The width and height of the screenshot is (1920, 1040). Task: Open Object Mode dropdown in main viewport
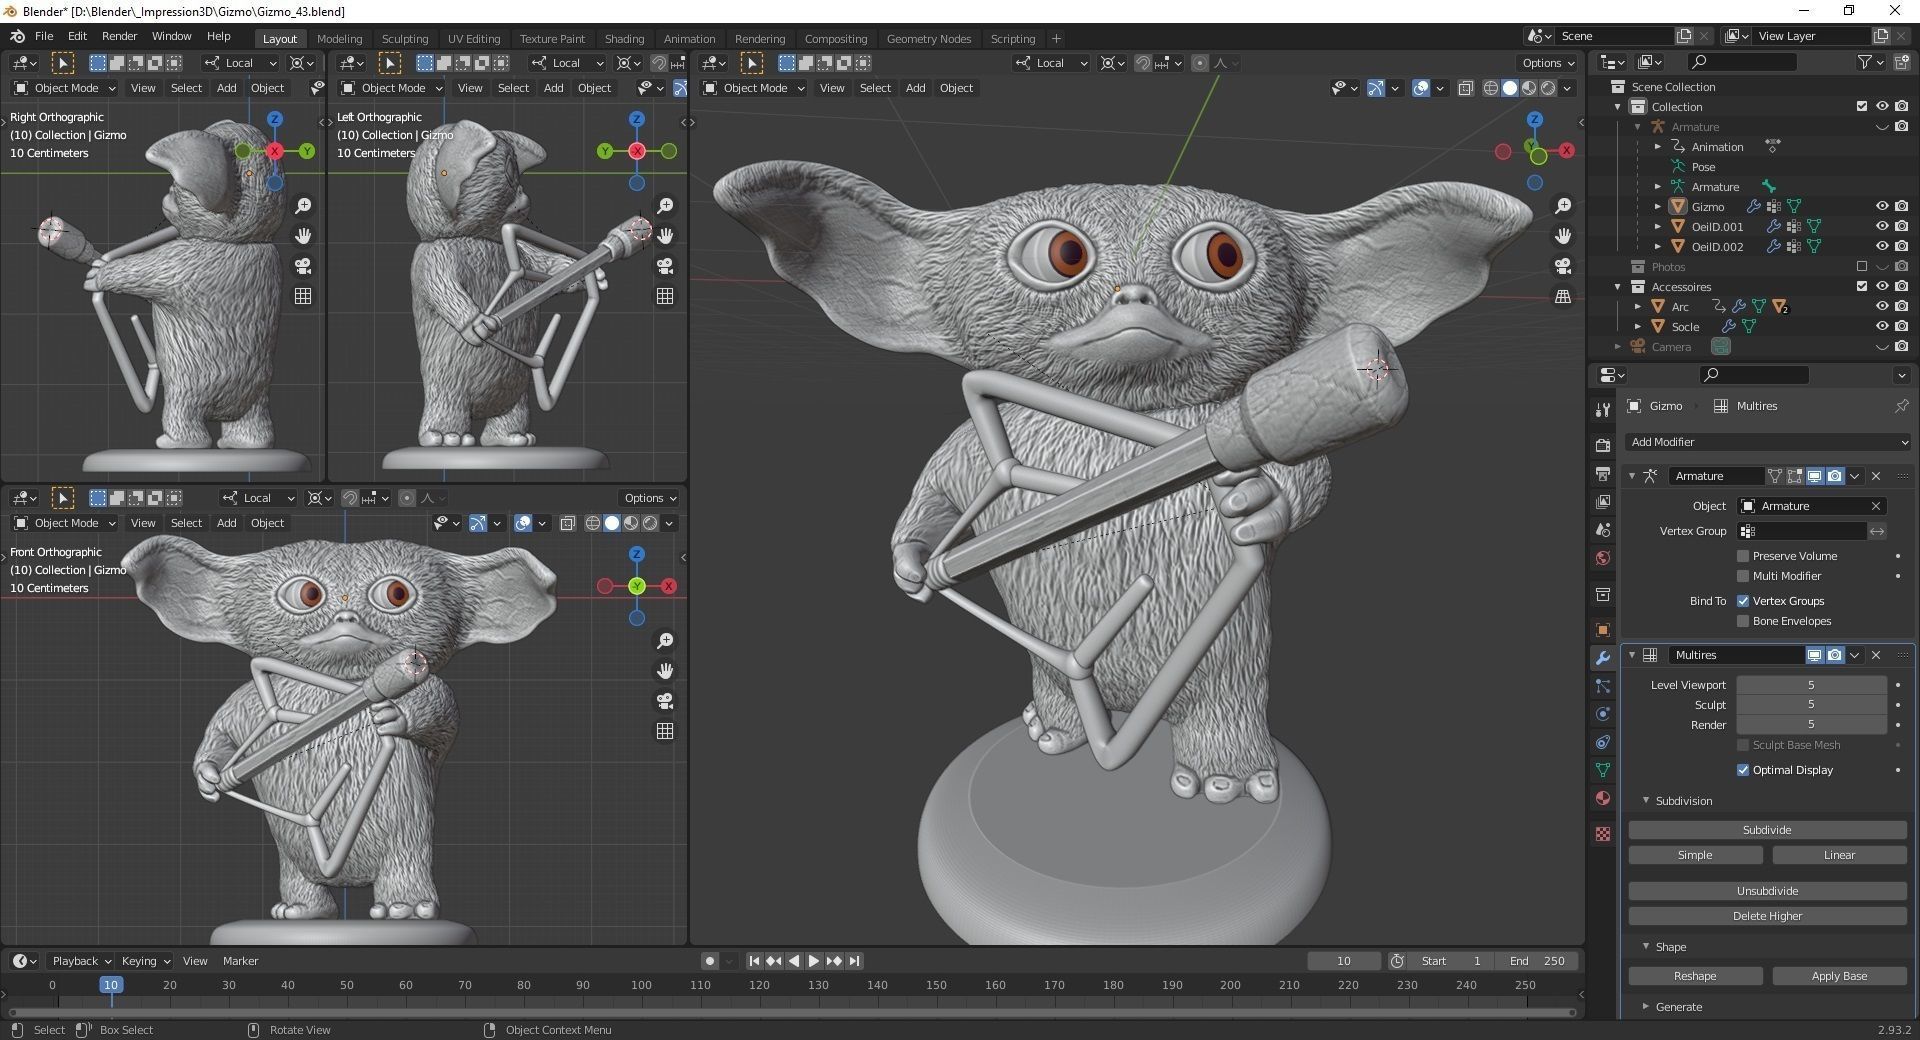[x=755, y=88]
